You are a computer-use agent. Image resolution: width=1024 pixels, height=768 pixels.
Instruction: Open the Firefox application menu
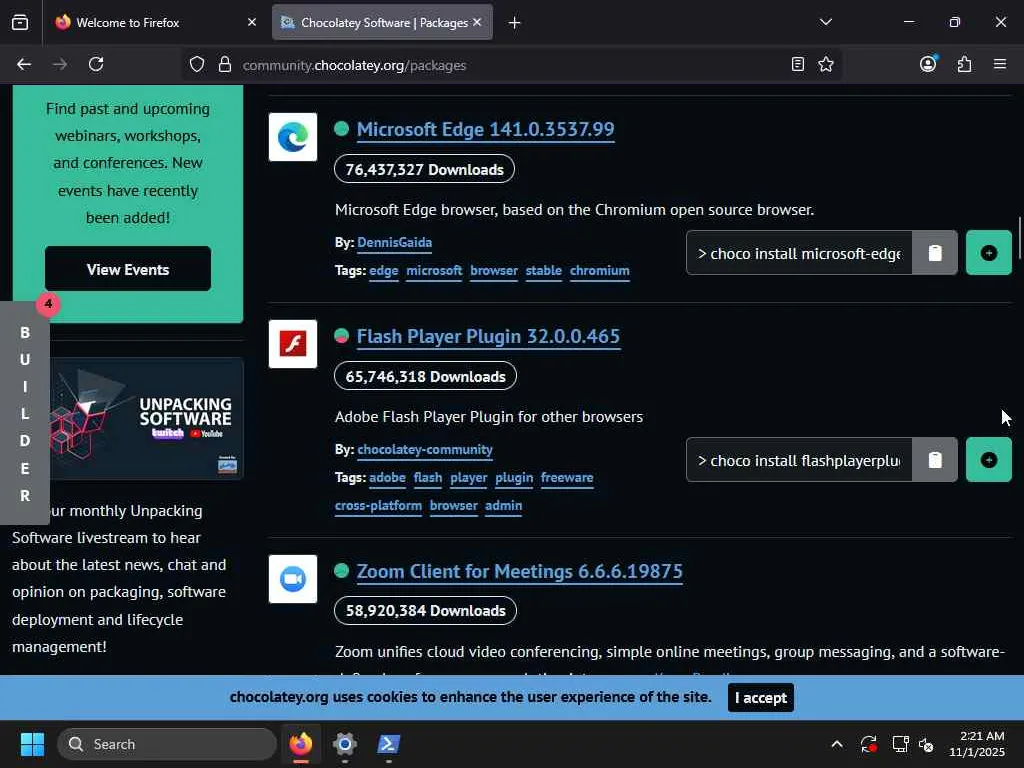(x=1000, y=64)
